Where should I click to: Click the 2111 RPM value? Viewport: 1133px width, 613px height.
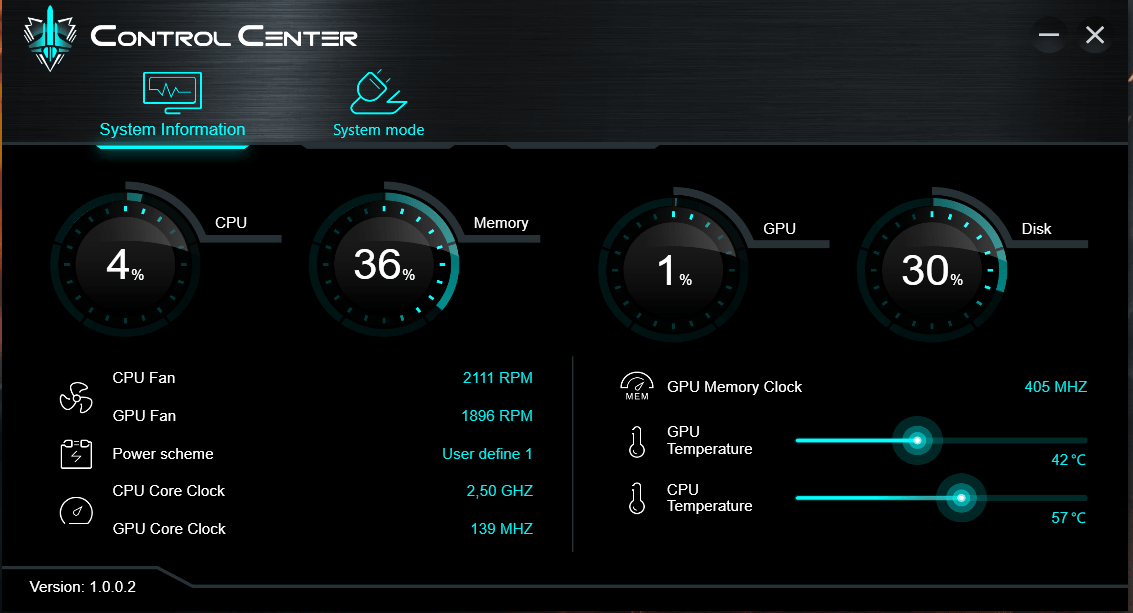[x=497, y=378]
